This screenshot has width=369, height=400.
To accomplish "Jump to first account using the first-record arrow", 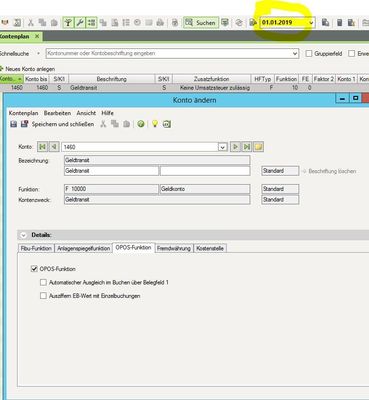I will [42, 147].
